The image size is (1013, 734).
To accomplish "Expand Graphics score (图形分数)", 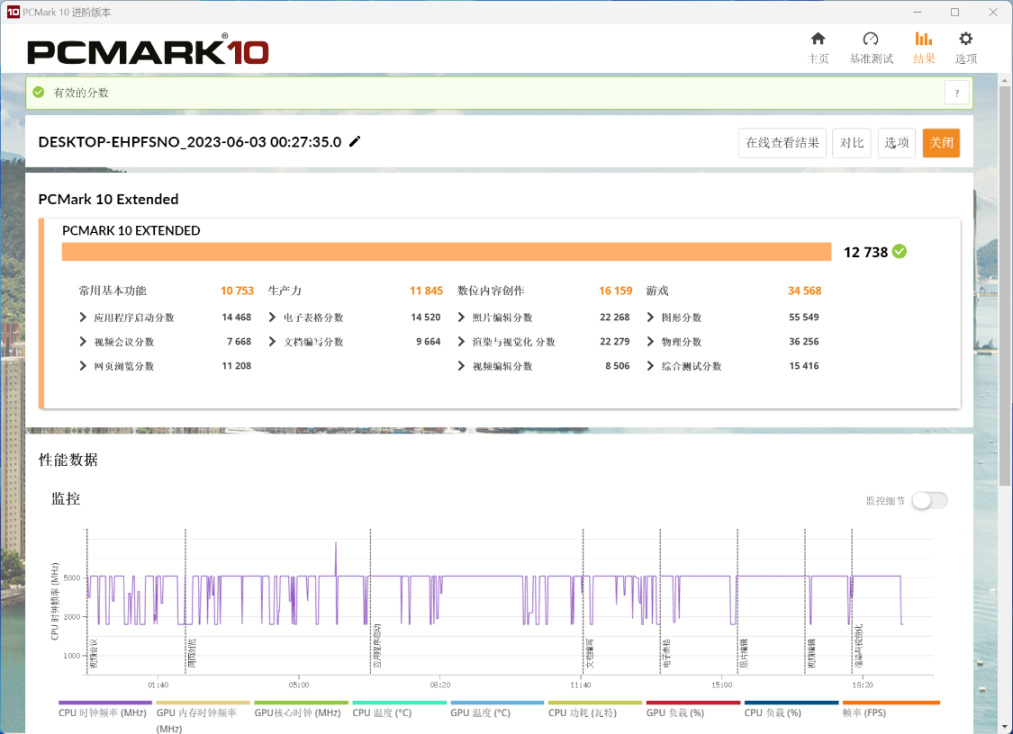I will pyautogui.click(x=650, y=317).
